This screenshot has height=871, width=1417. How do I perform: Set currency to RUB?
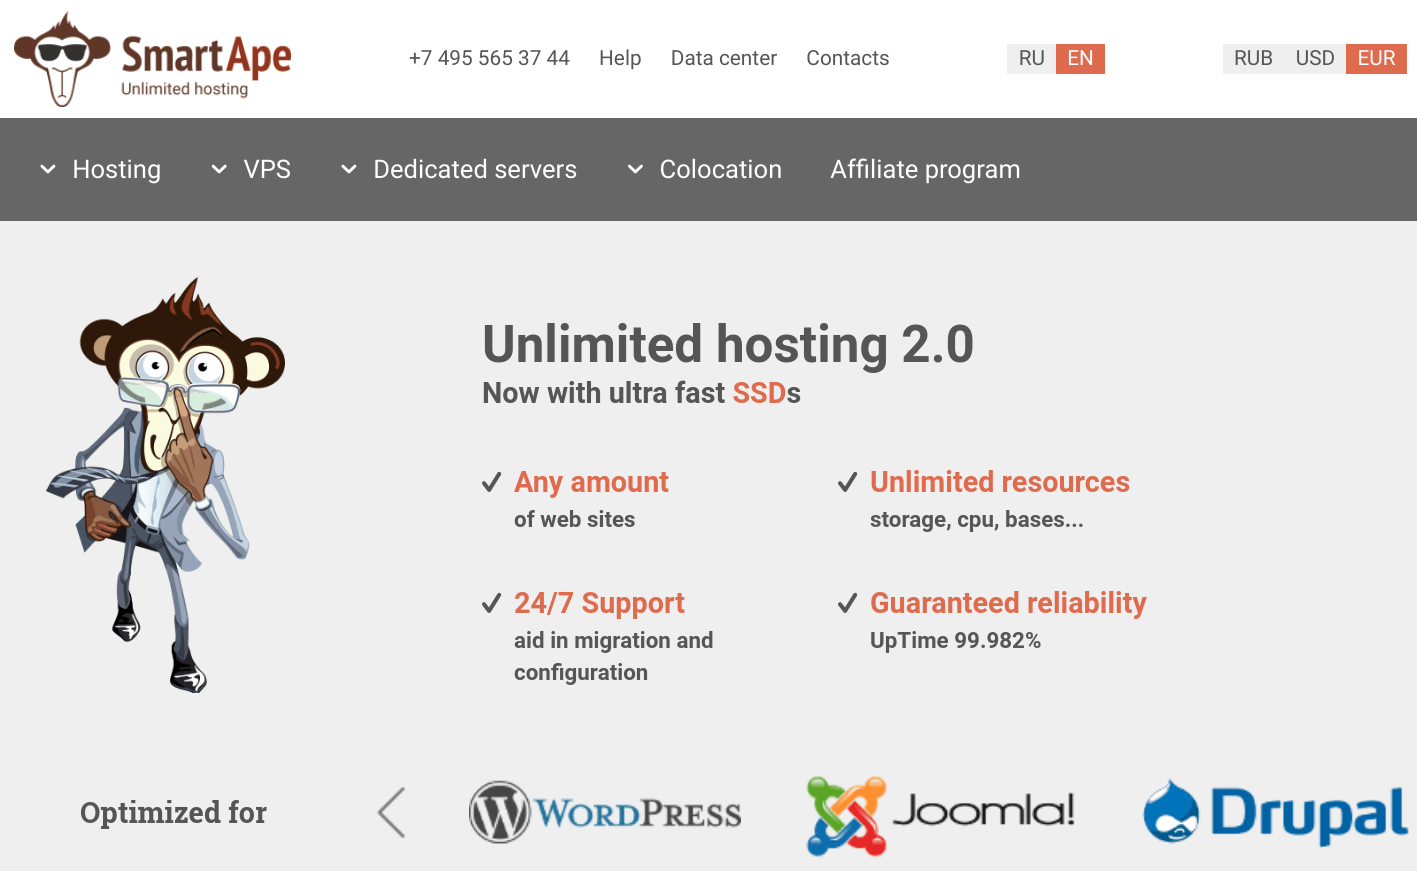(1253, 58)
